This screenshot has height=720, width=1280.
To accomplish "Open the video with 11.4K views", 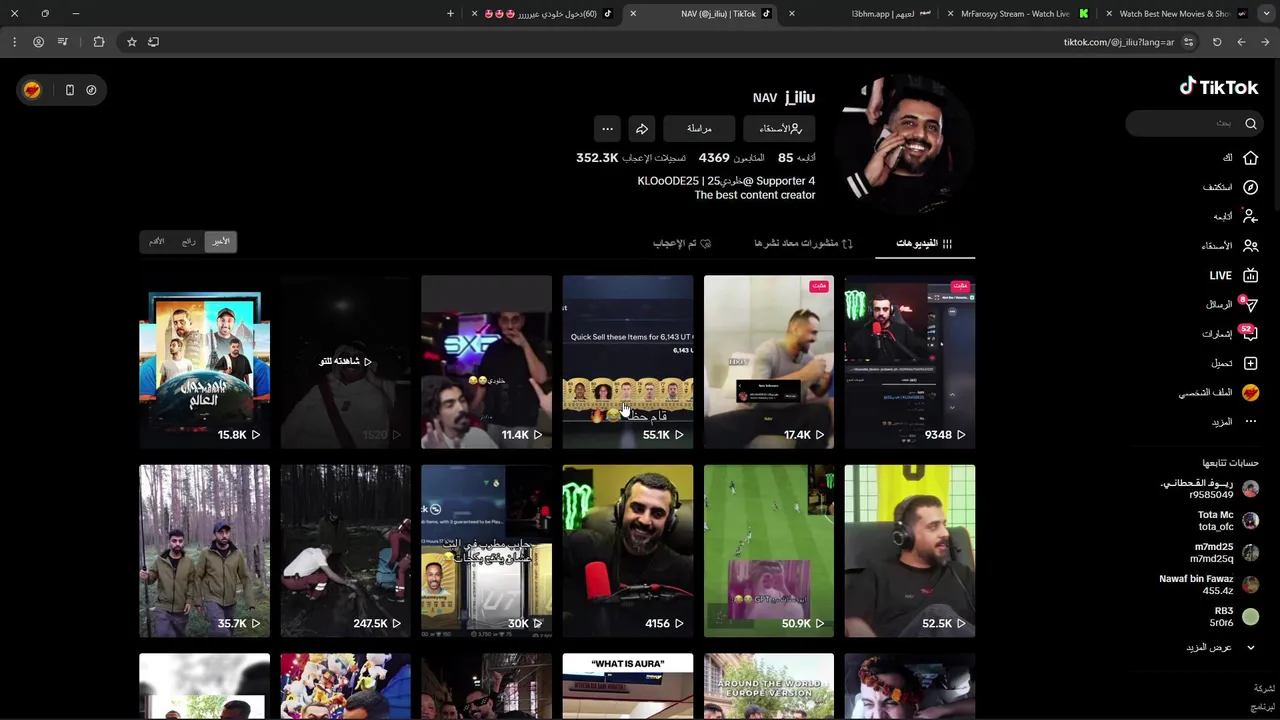I will pos(486,362).
